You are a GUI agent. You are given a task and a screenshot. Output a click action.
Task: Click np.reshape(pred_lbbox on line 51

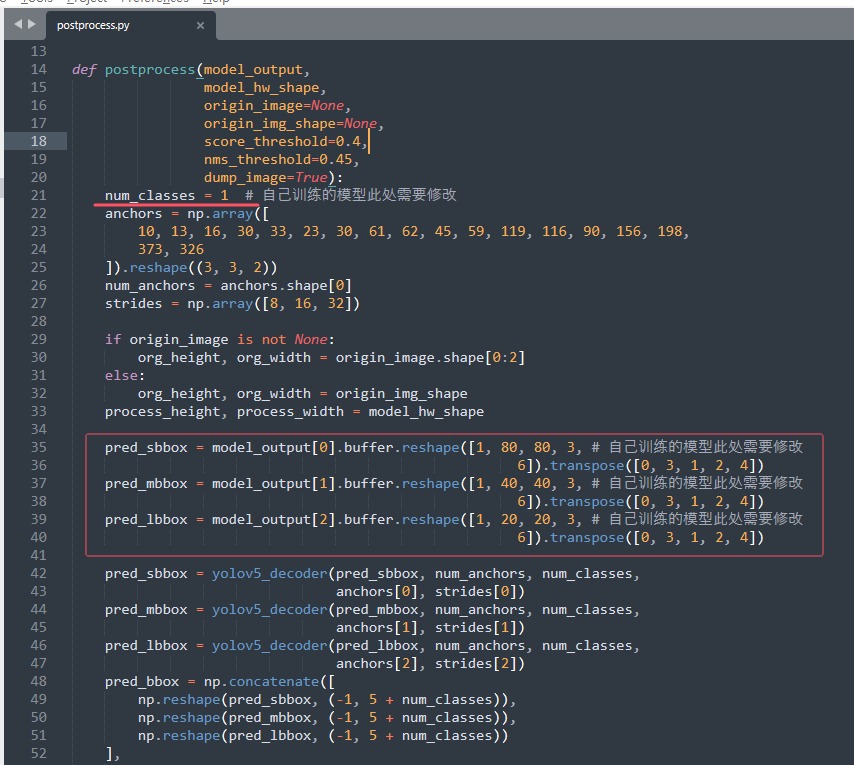224,736
